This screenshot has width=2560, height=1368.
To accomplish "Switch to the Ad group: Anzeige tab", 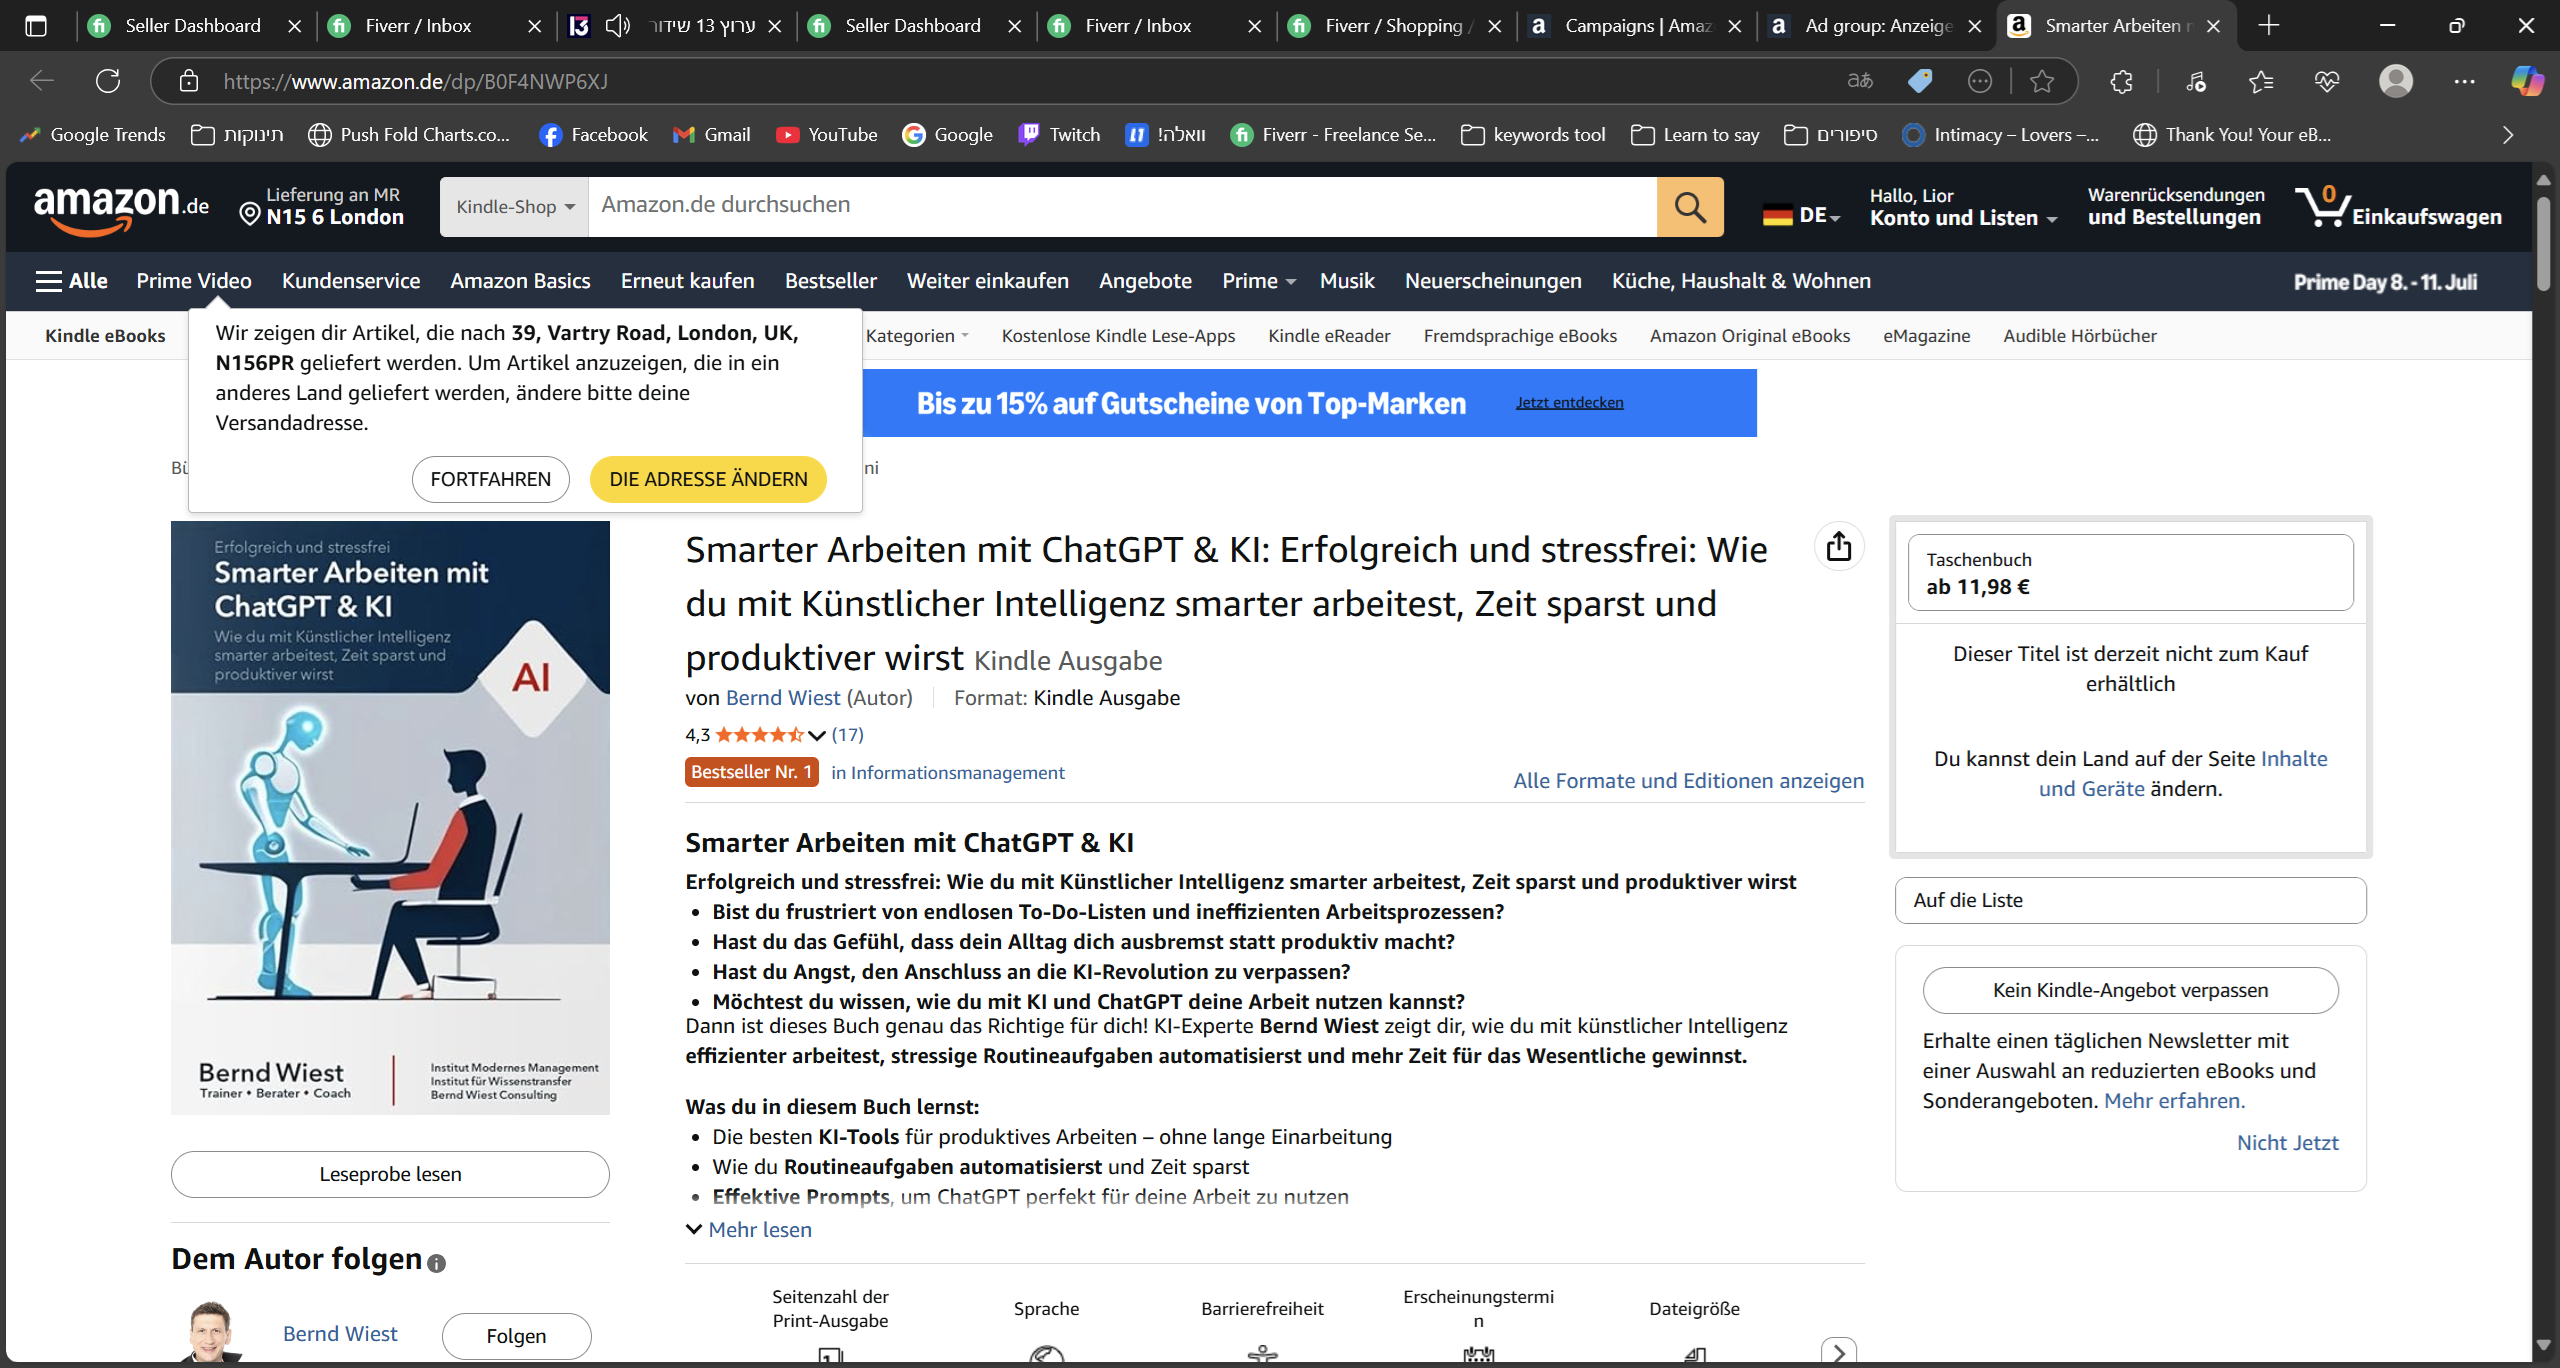I will point(1876,26).
